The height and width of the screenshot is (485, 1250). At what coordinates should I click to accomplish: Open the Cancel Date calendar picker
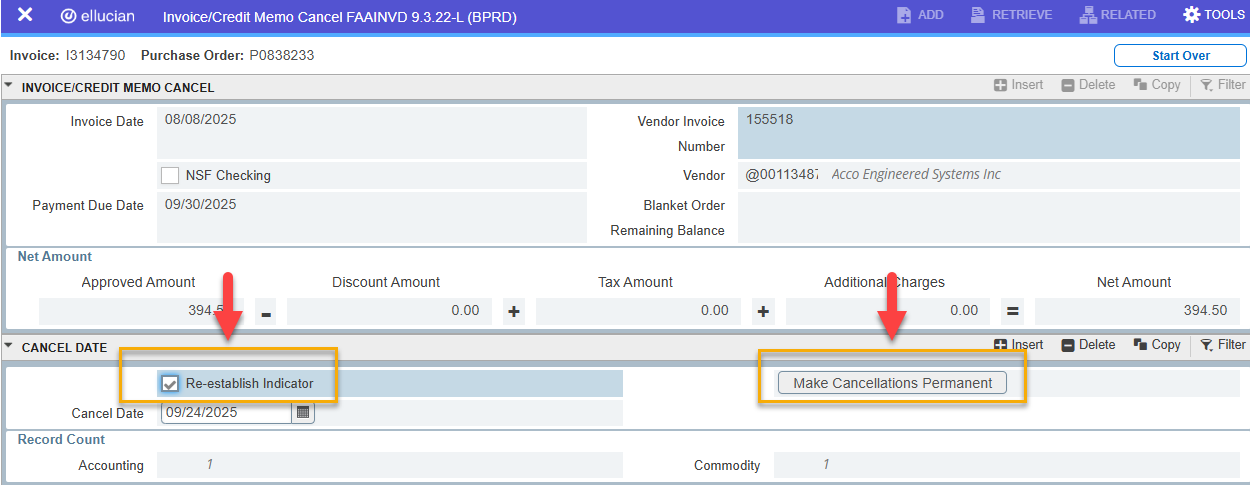pyautogui.click(x=303, y=412)
